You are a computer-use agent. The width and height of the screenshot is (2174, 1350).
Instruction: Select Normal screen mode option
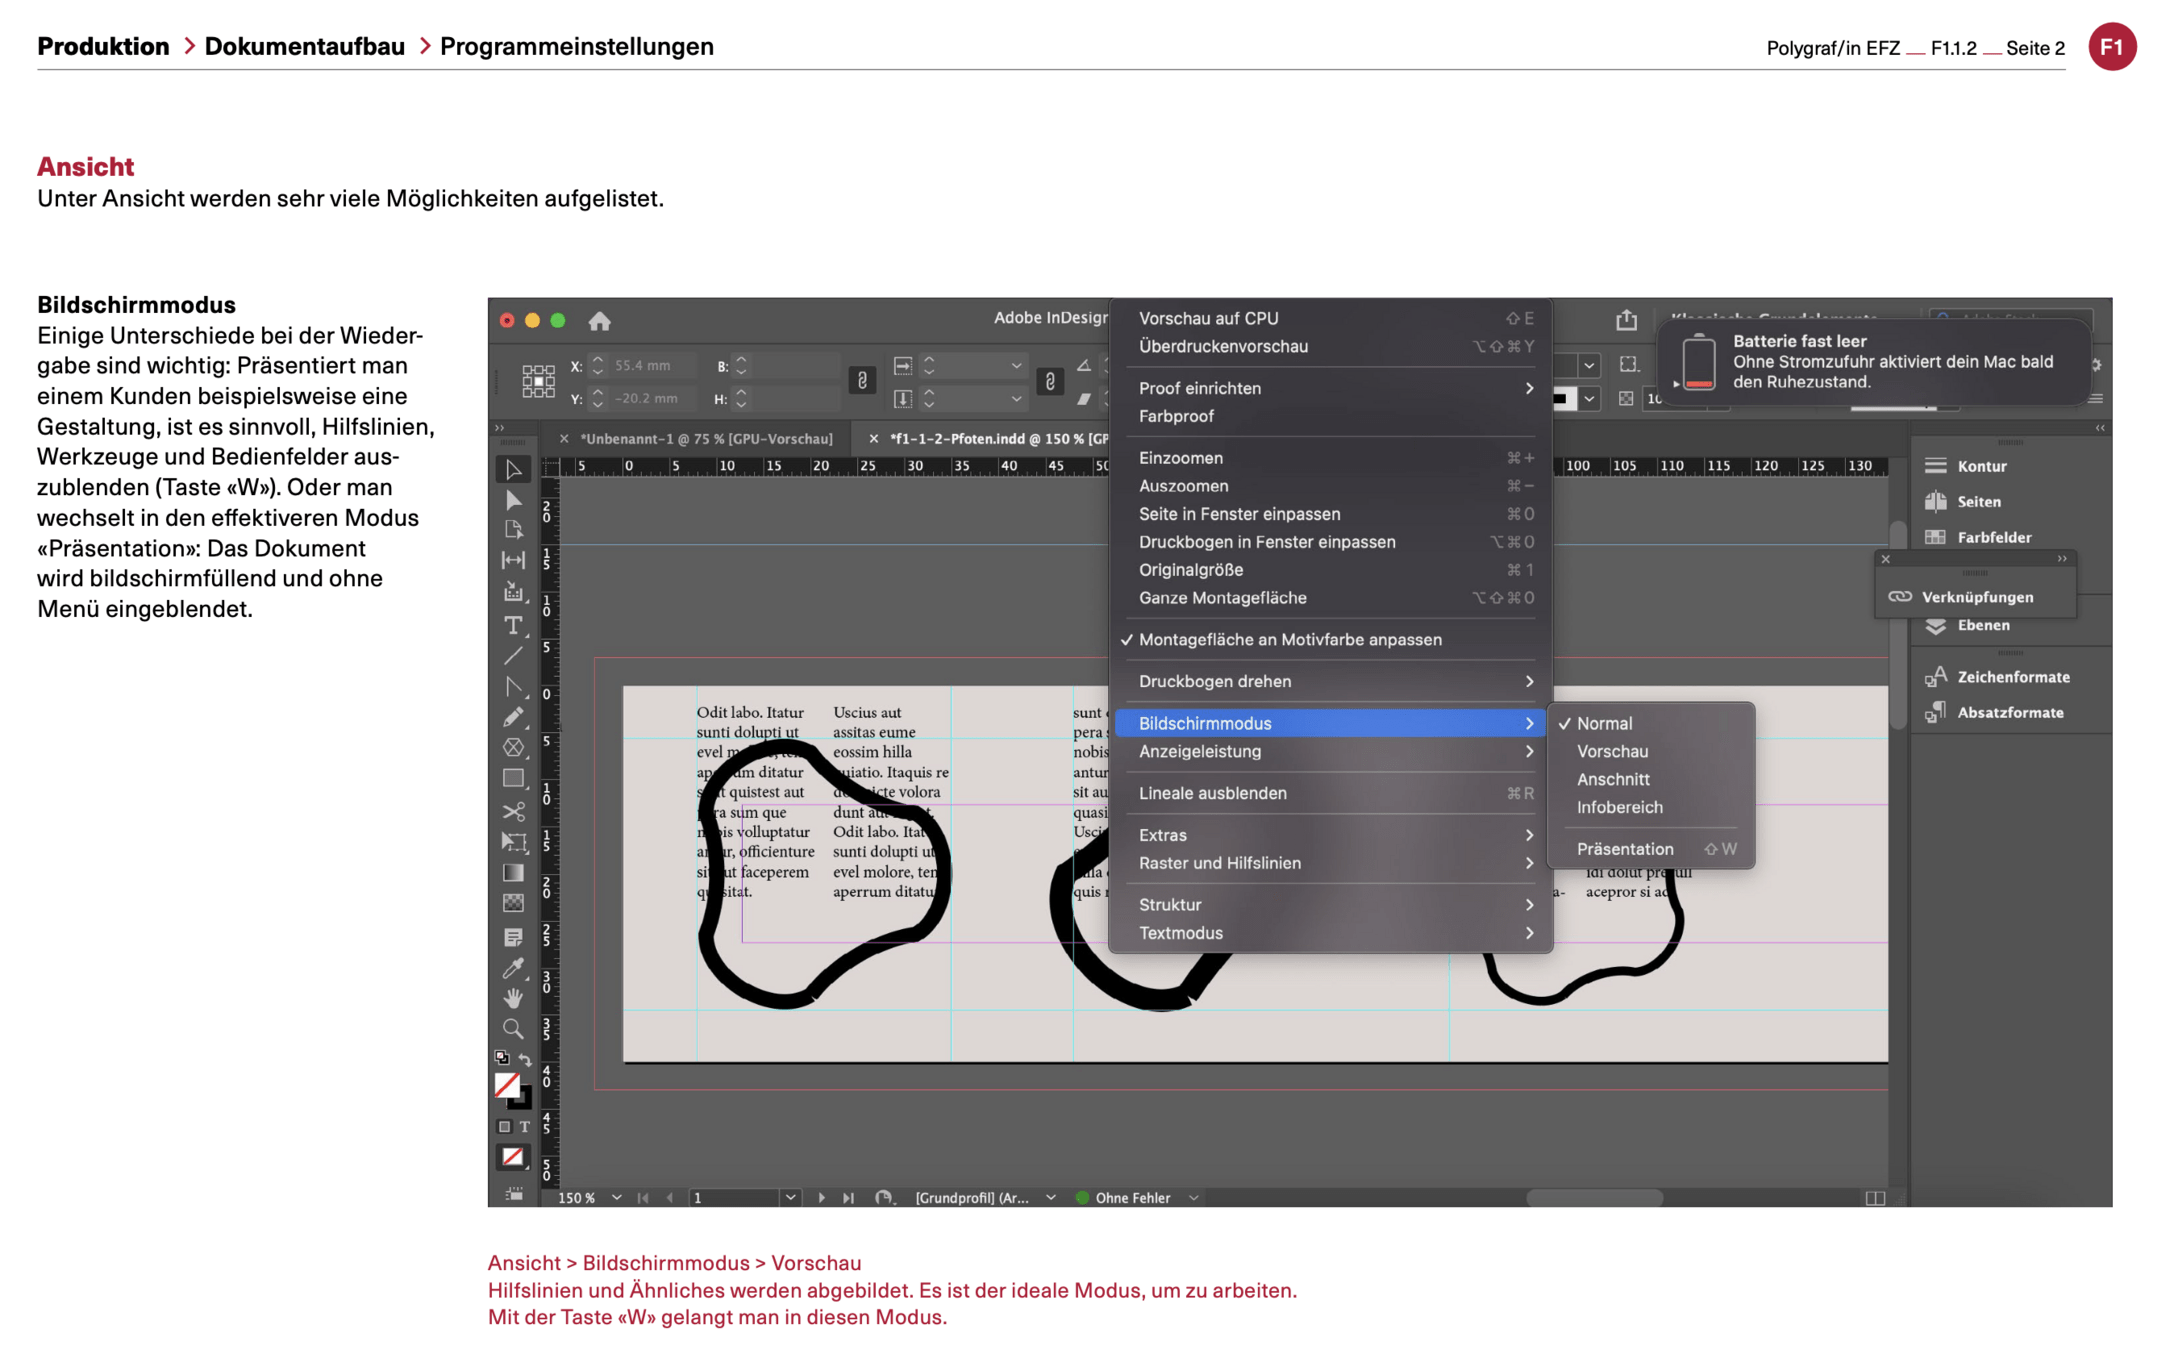[x=1604, y=723]
